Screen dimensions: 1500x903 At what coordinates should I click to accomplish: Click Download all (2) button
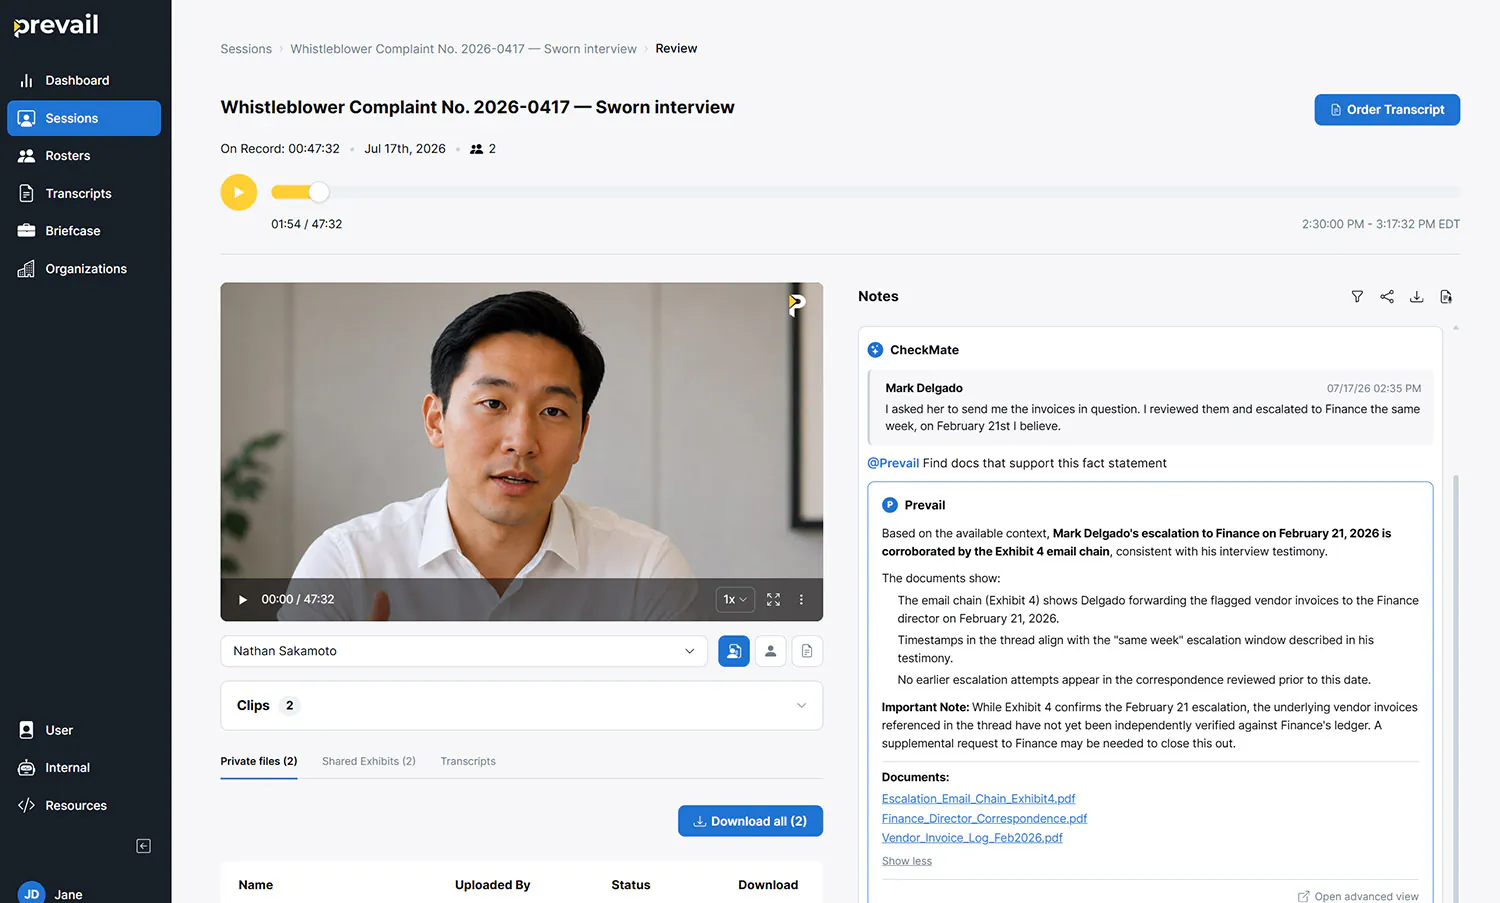point(750,821)
